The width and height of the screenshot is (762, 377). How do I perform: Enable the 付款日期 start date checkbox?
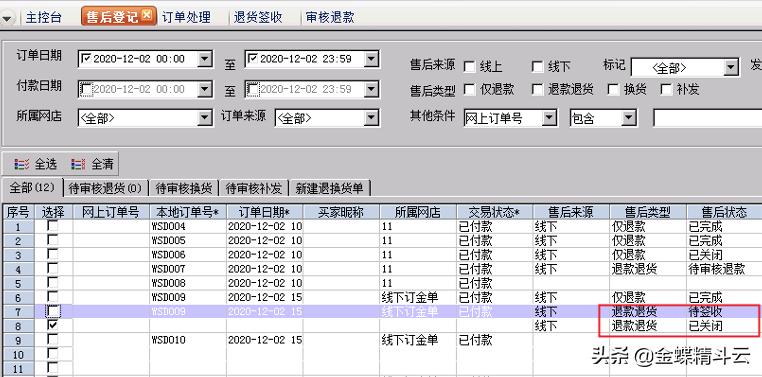pyautogui.click(x=86, y=89)
